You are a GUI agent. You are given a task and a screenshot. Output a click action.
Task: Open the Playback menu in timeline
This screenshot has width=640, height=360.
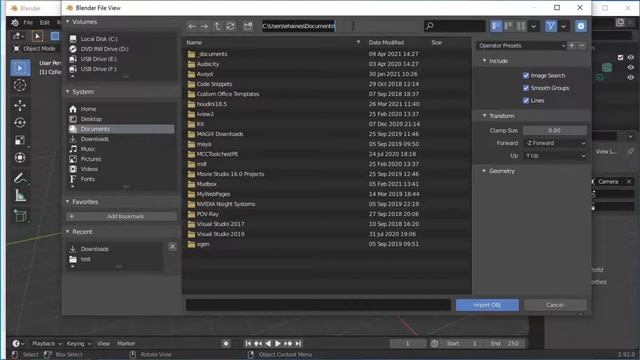(x=46, y=344)
